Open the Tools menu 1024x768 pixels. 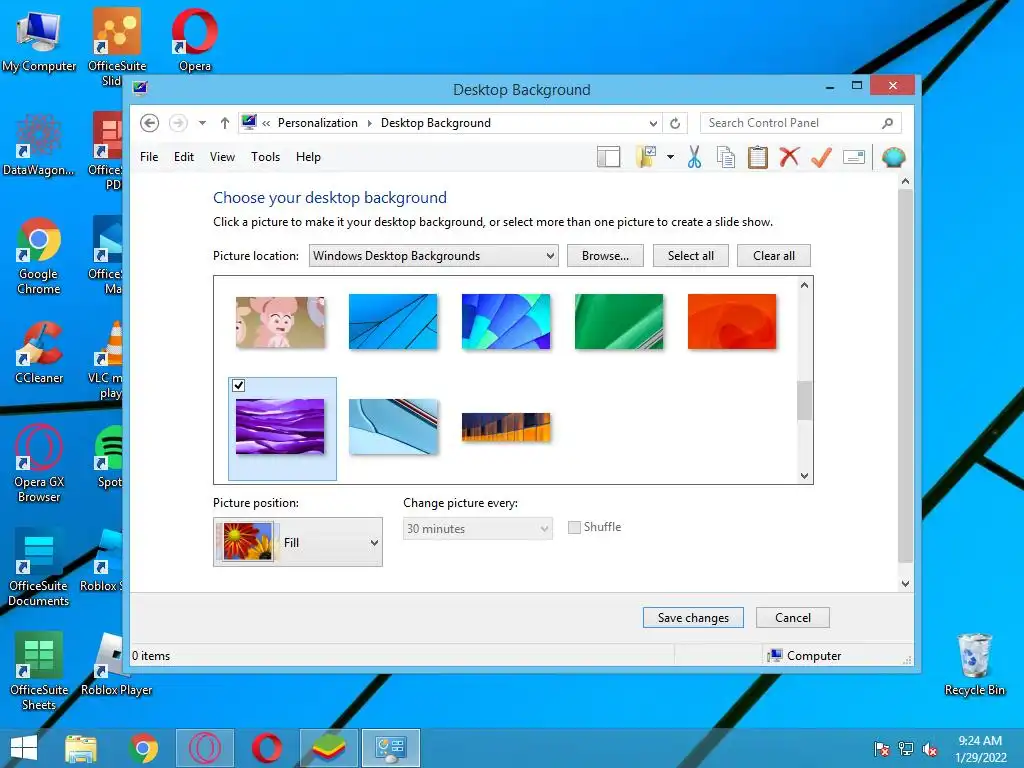[x=265, y=157]
